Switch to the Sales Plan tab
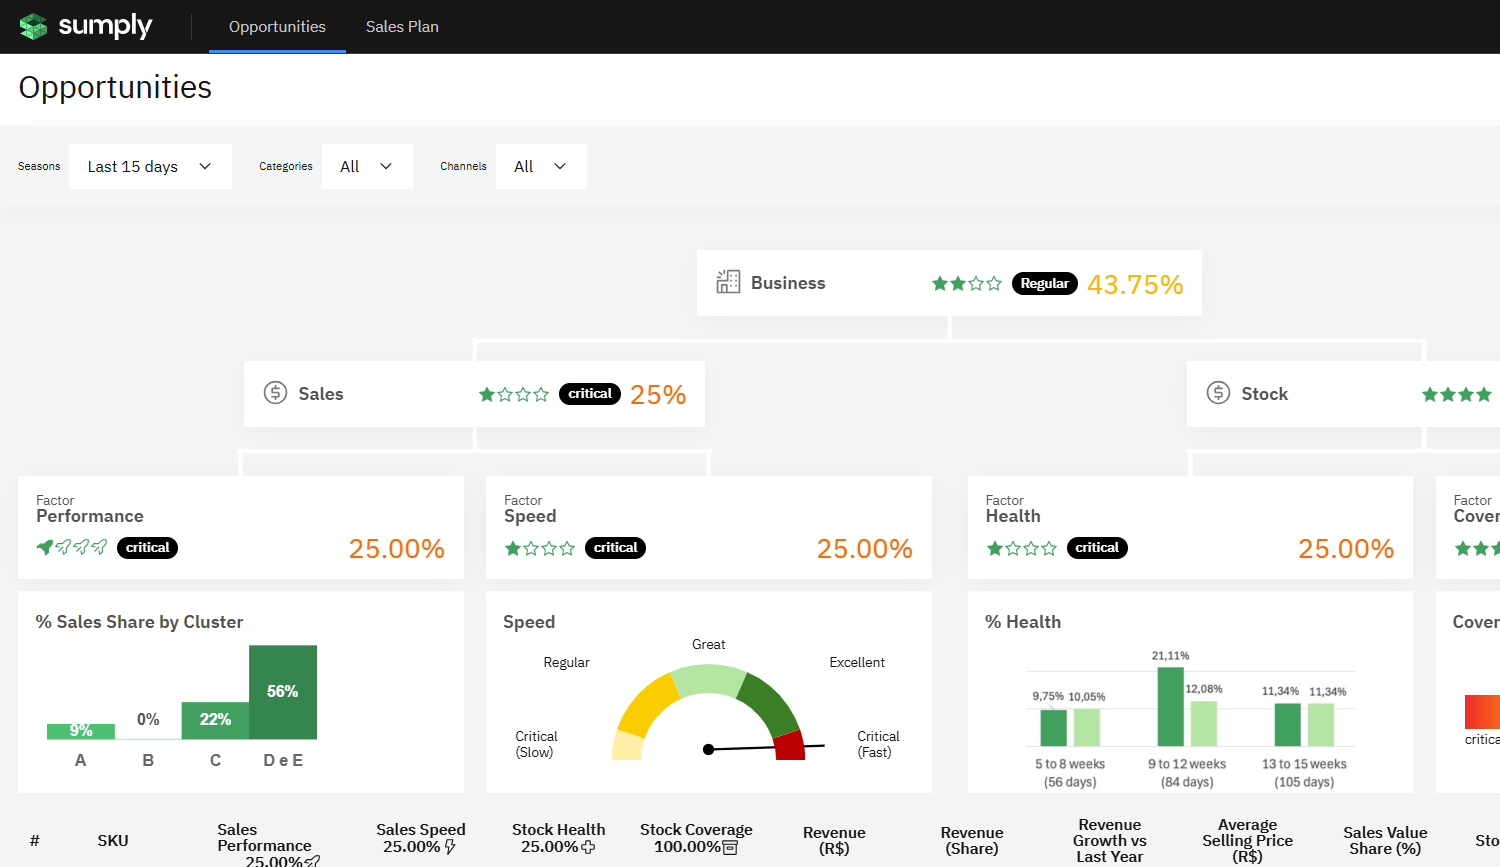The height and width of the screenshot is (867, 1500). click(402, 27)
